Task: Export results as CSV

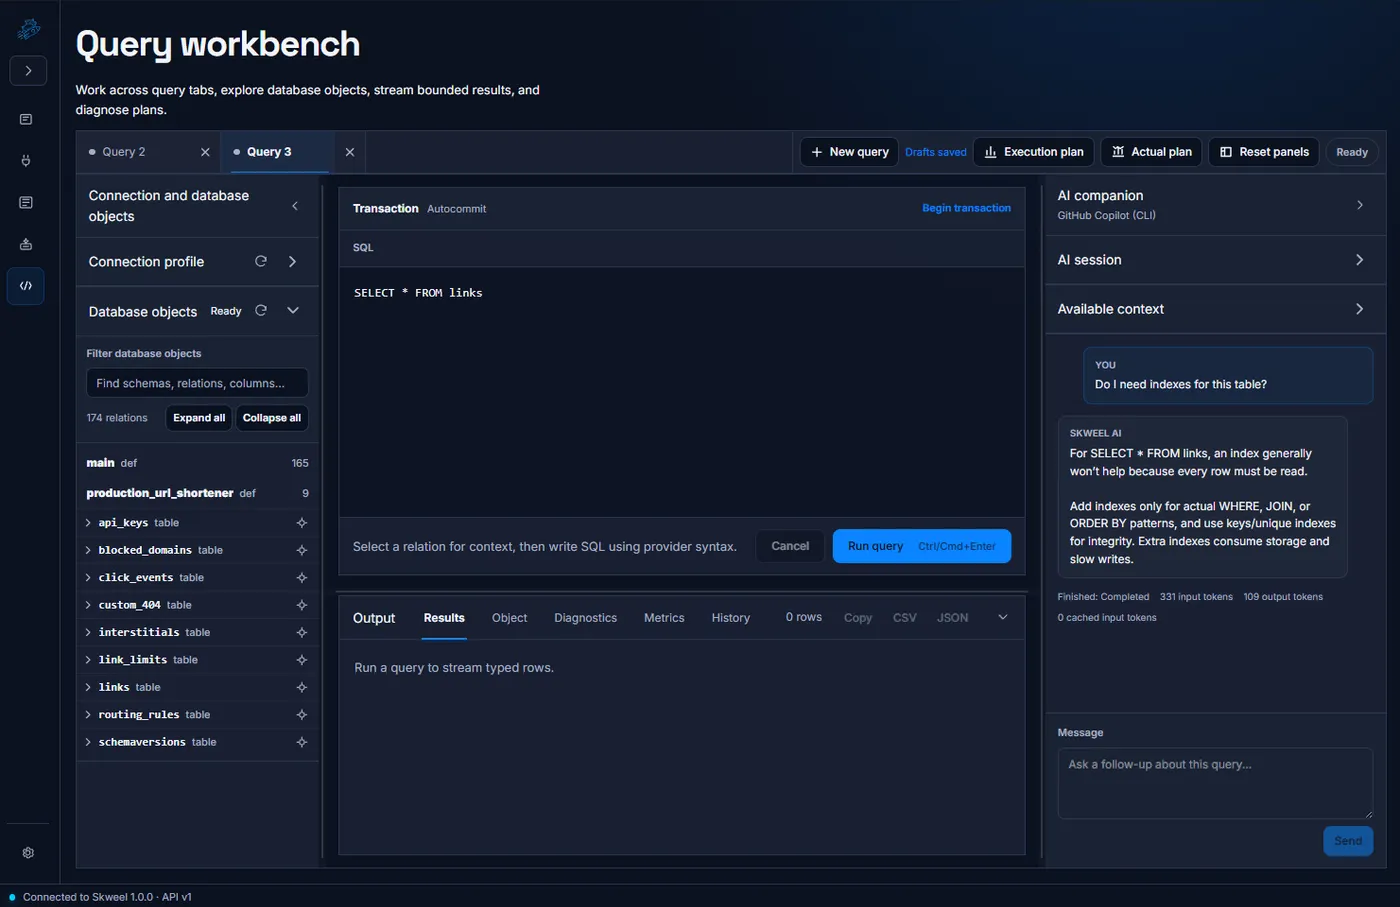Action: (x=905, y=618)
